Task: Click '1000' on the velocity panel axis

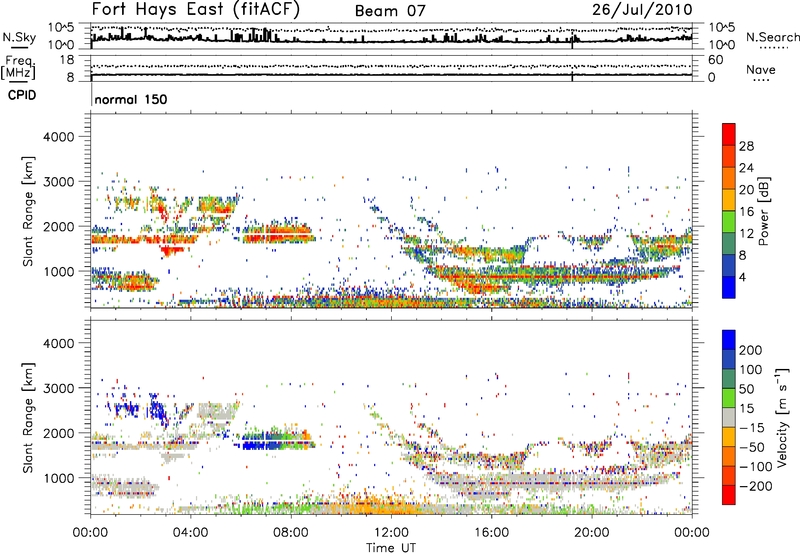Action: [59, 478]
